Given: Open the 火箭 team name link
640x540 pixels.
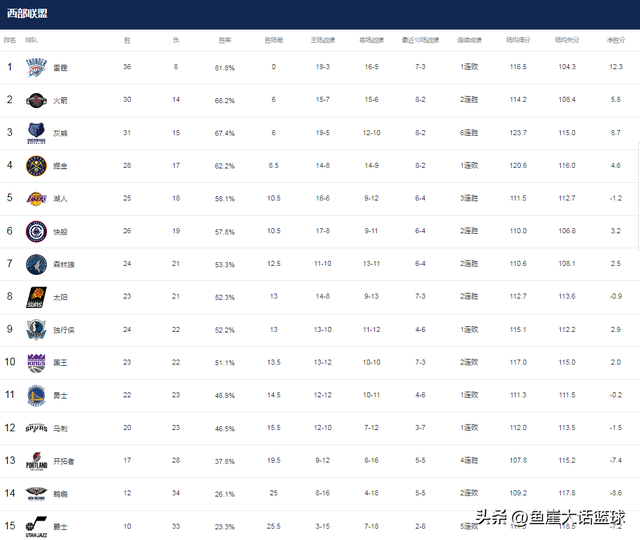Looking at the screenshot, I should coord(60,100).
